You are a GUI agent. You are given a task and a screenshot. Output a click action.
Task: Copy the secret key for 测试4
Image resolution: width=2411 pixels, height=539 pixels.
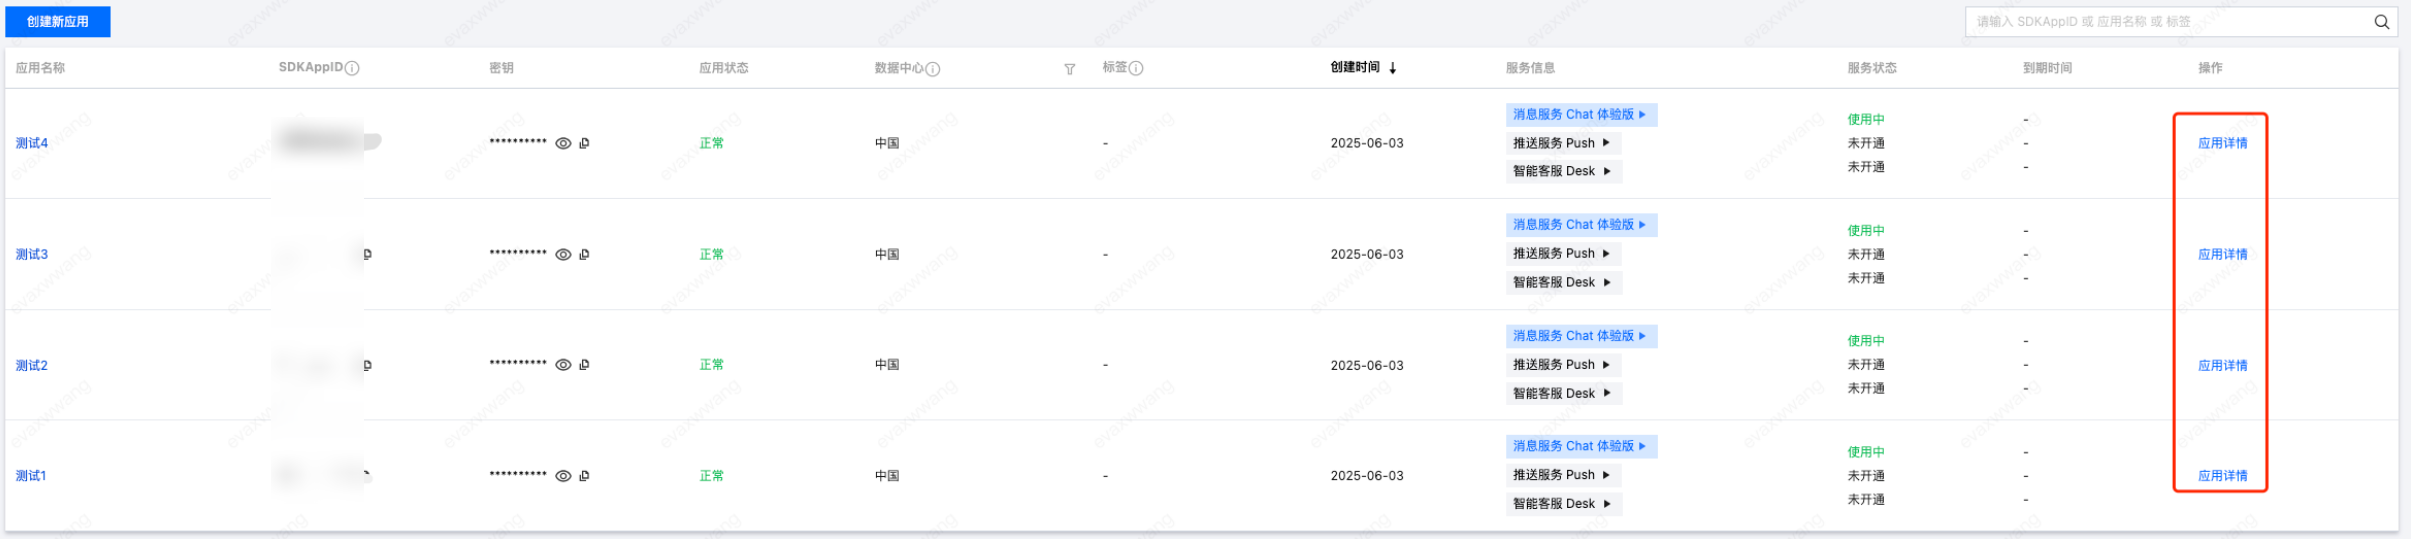point(584,144)
